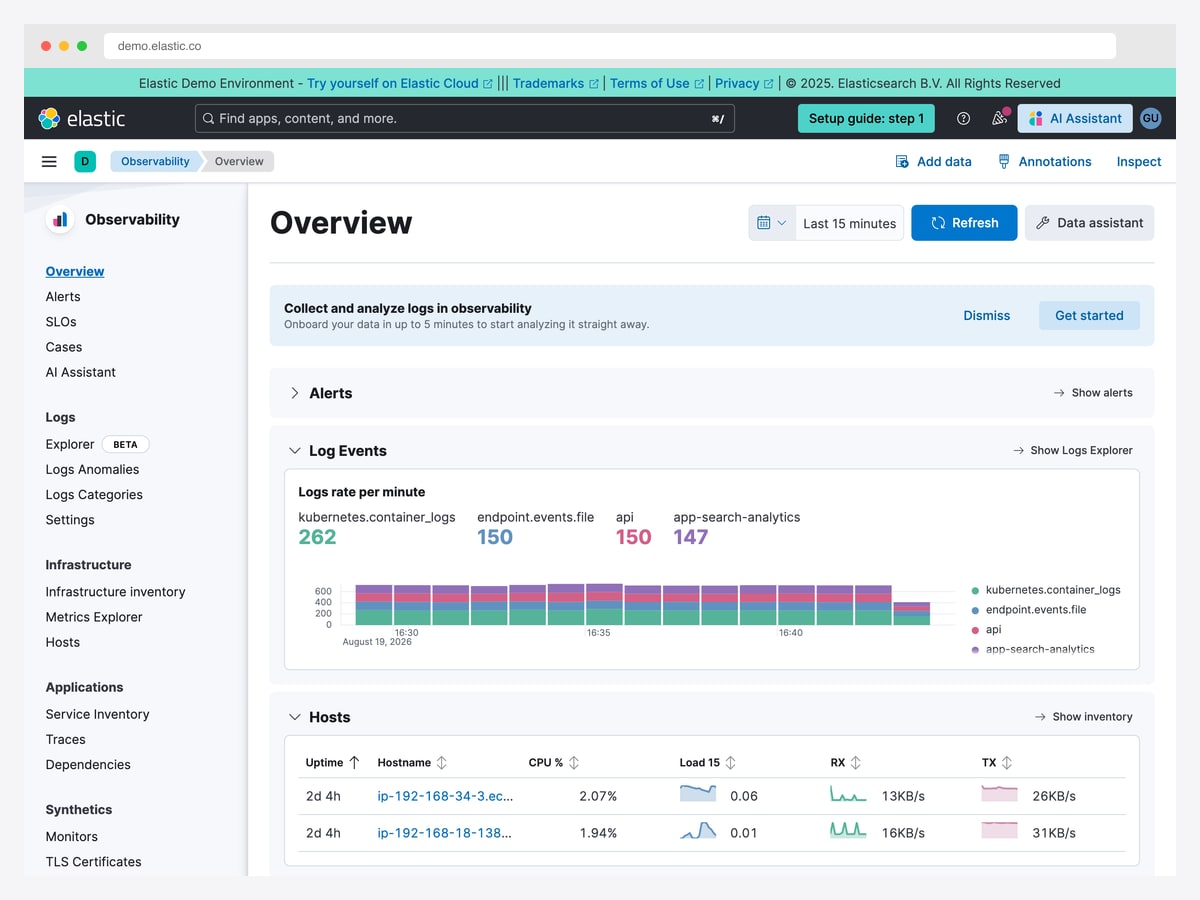1200x900 pixels.
Task: Dismiss the collect logs banner
Action: (x=987, y=315)
